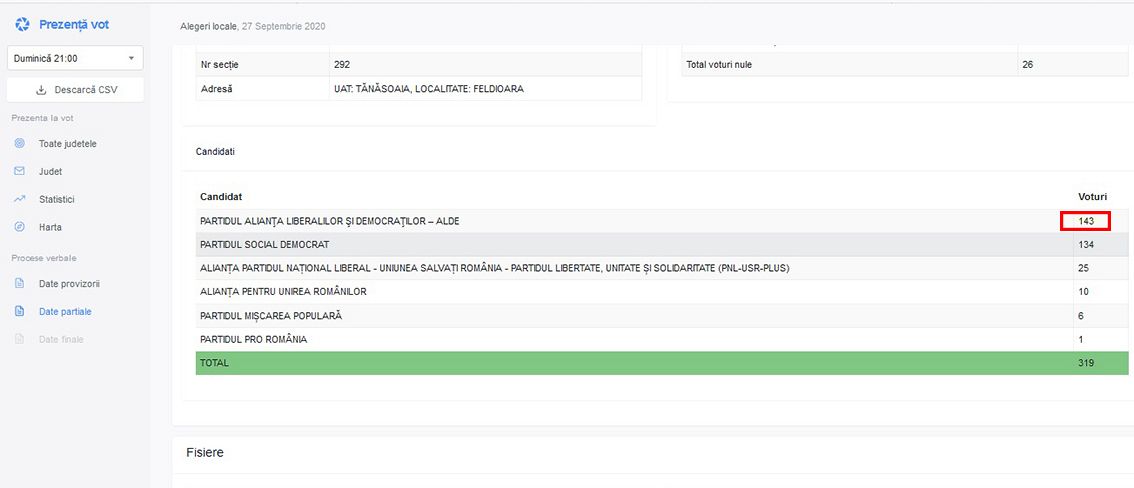Open the Judet menu item
The image size is (1134, 488).
pos(50,172)
